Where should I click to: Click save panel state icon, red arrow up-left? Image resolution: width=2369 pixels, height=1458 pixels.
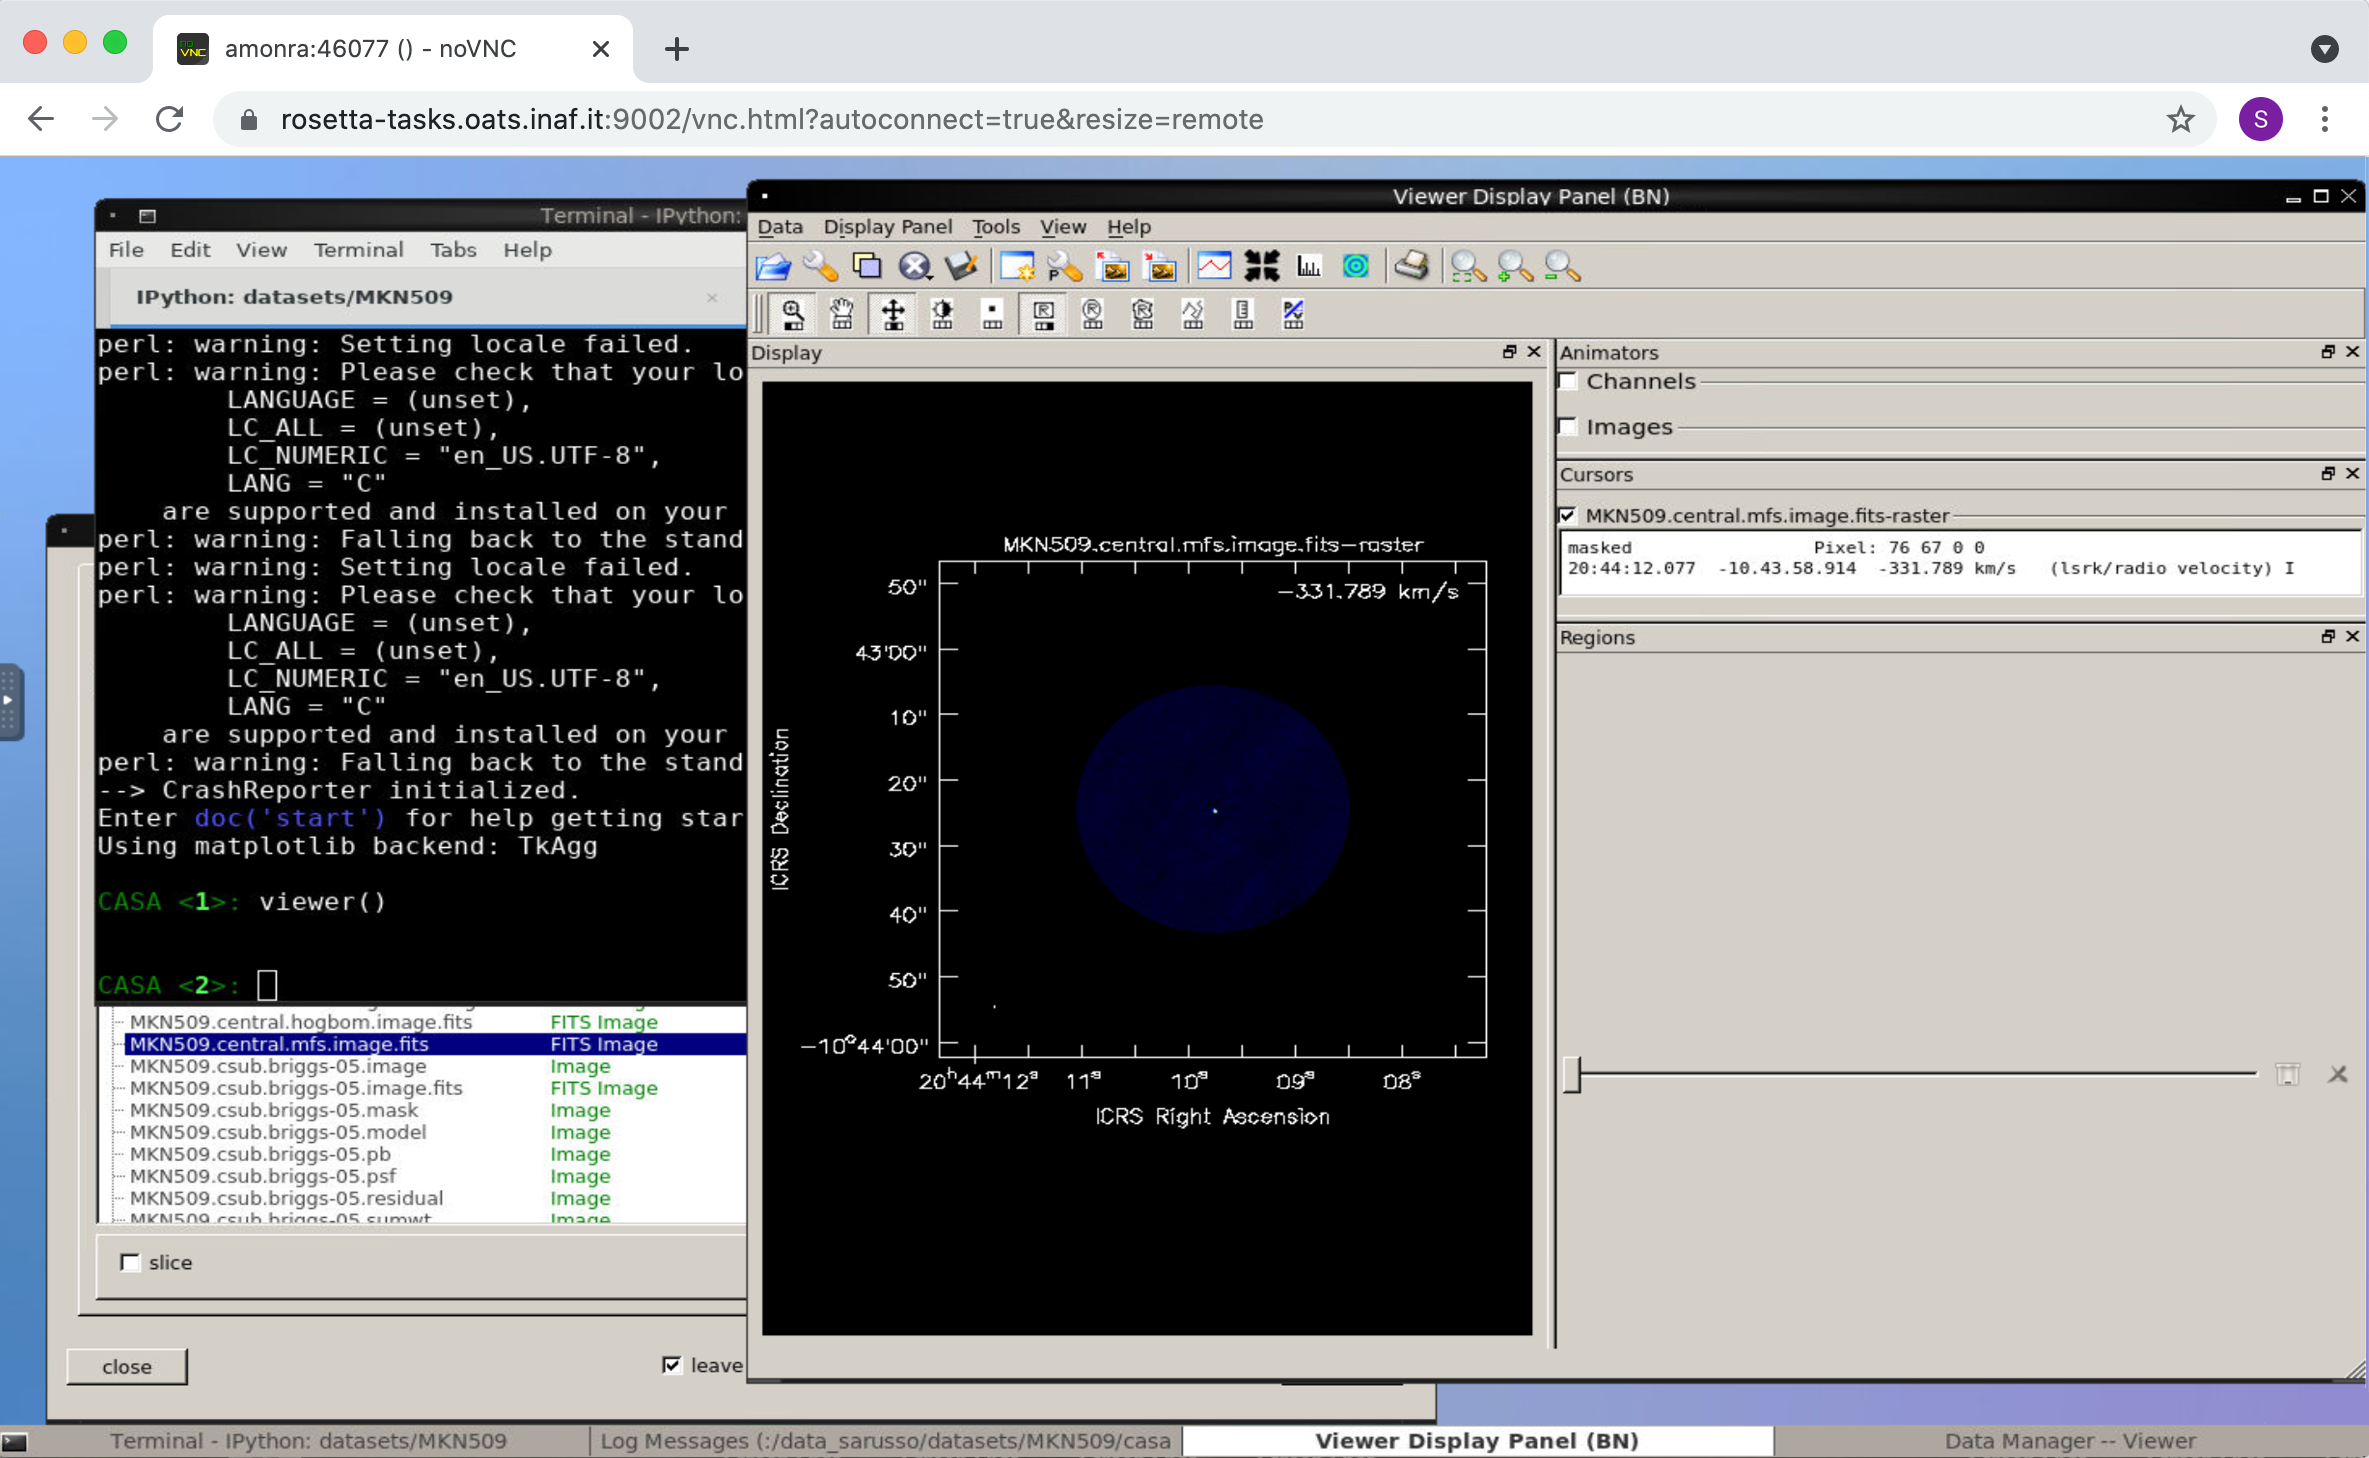tap(1113, 267)
